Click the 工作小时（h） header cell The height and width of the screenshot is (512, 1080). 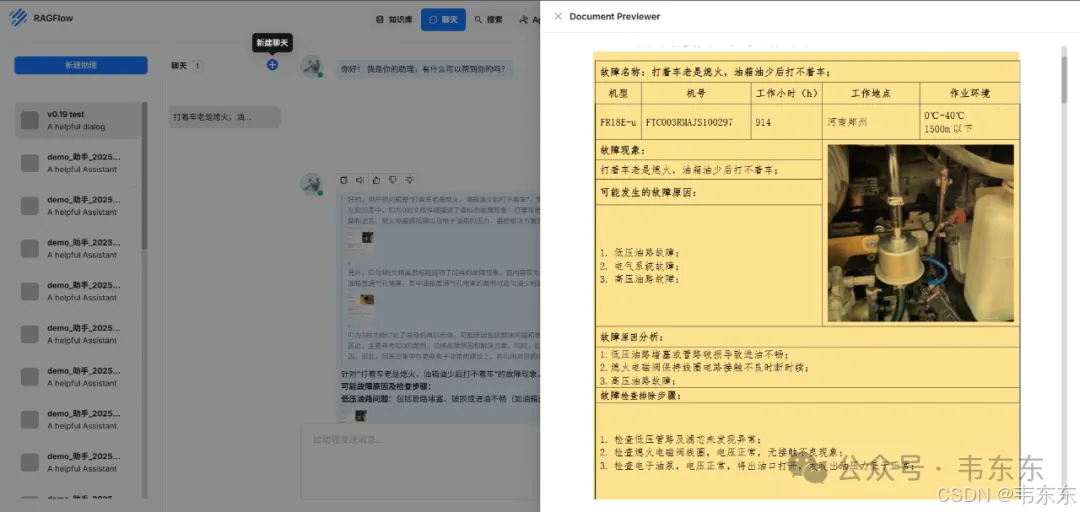787,93
